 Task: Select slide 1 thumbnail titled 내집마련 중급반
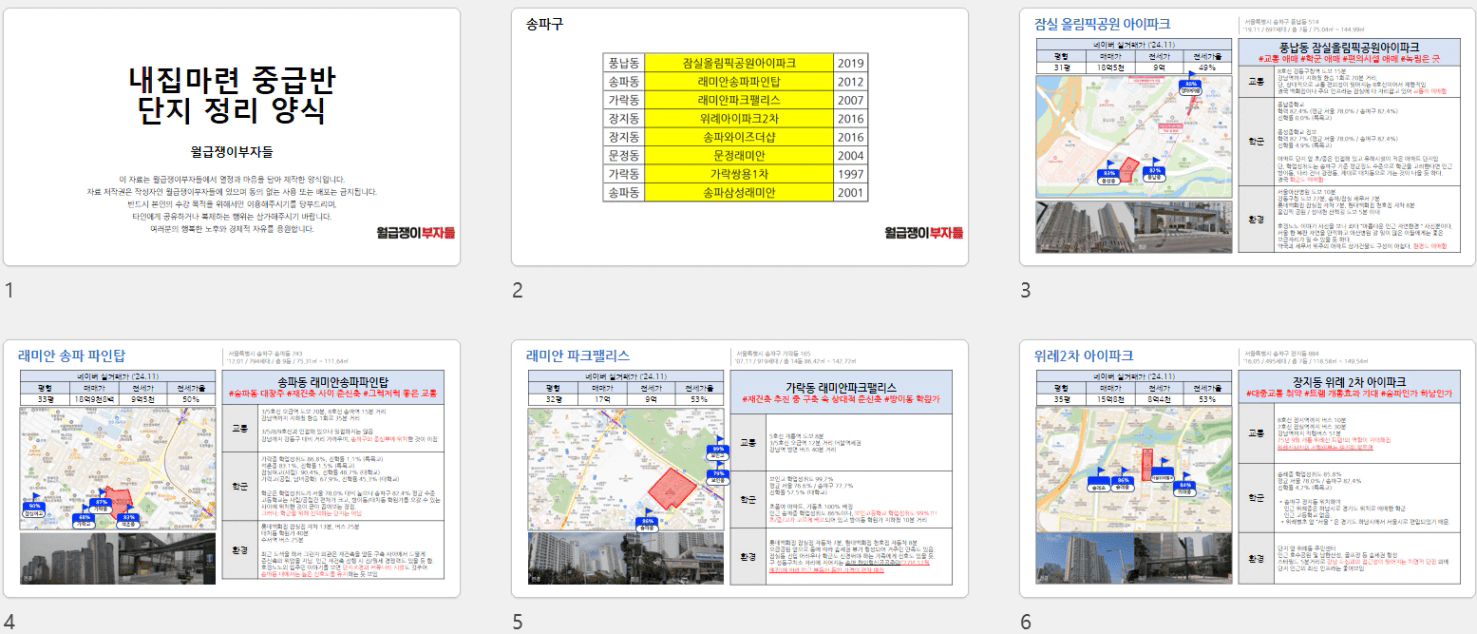pyautogui.click(x=232, y=137)
